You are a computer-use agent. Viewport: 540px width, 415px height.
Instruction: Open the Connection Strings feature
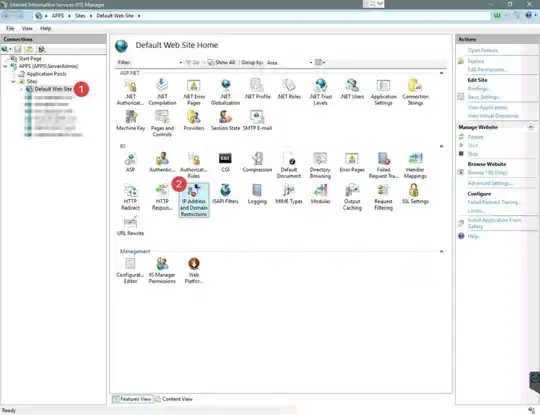pos(415,92)
